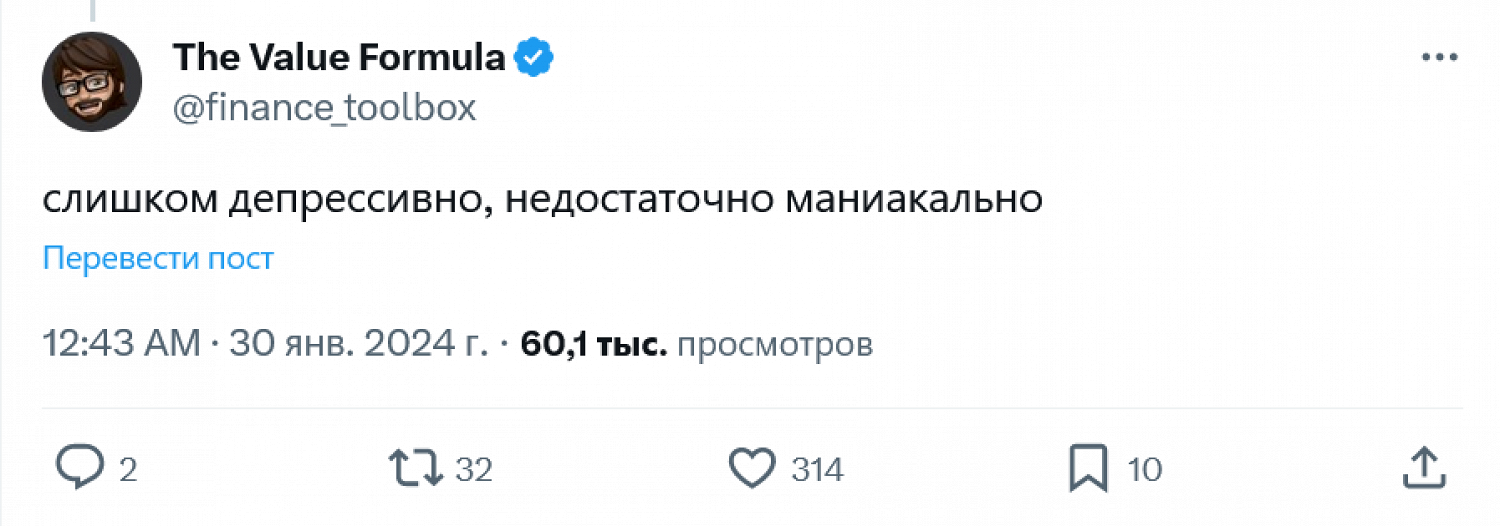Viewport: 1500px width, 526px height.
Task: Click the 60,1 тыс. просмотров count
Action: pos(697,345)
